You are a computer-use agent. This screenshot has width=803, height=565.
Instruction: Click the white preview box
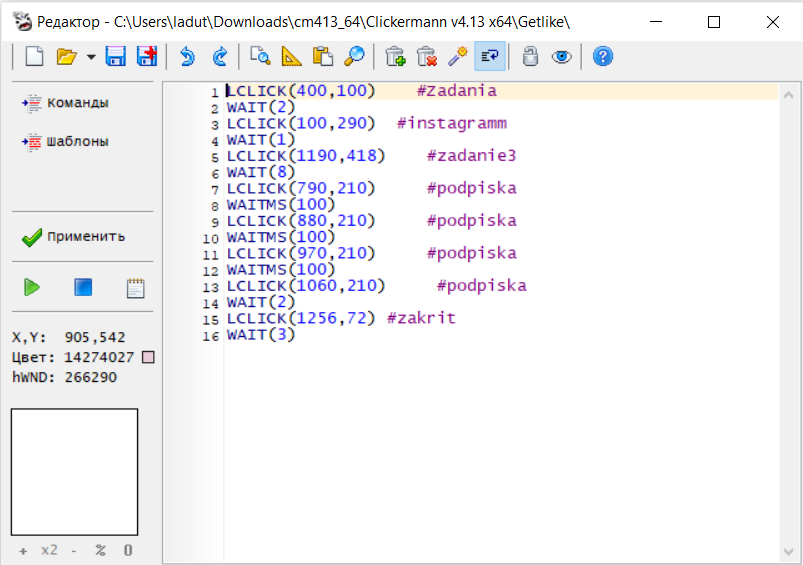point(75,472)
